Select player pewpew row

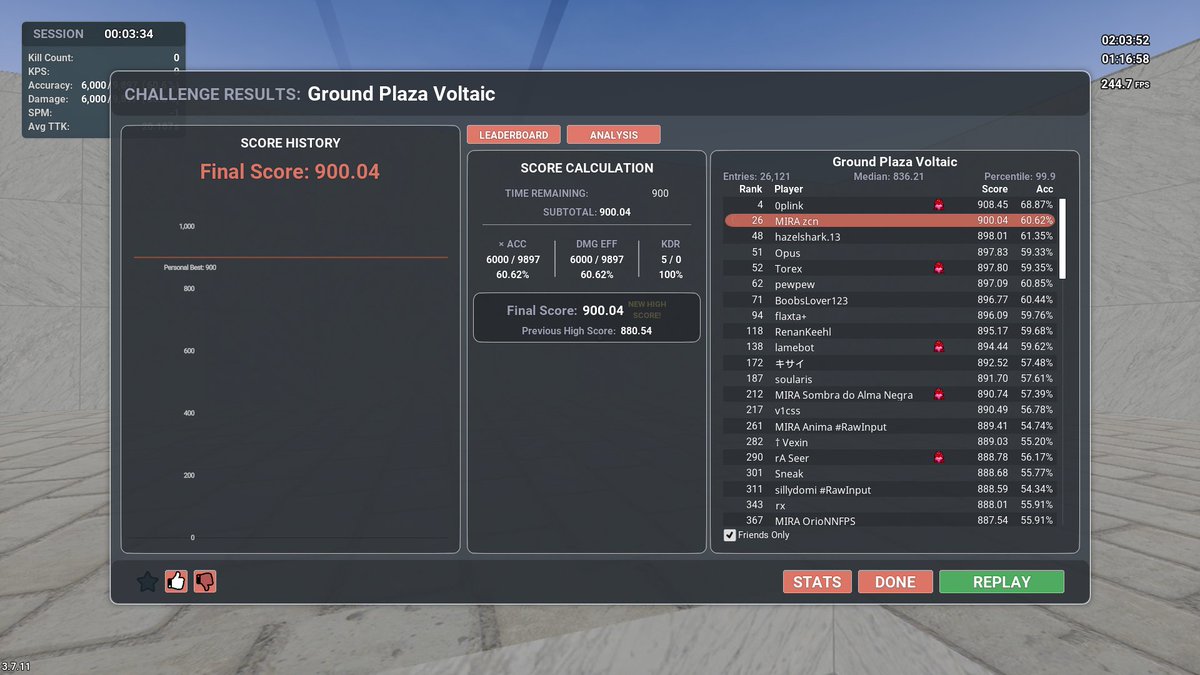tap(890, 284)
